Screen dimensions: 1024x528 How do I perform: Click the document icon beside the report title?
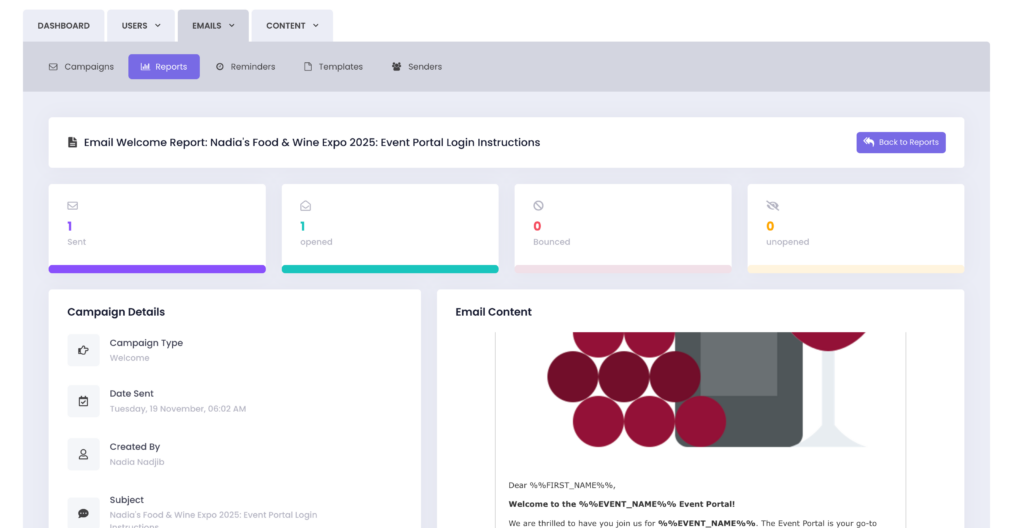tap(72, 143)
